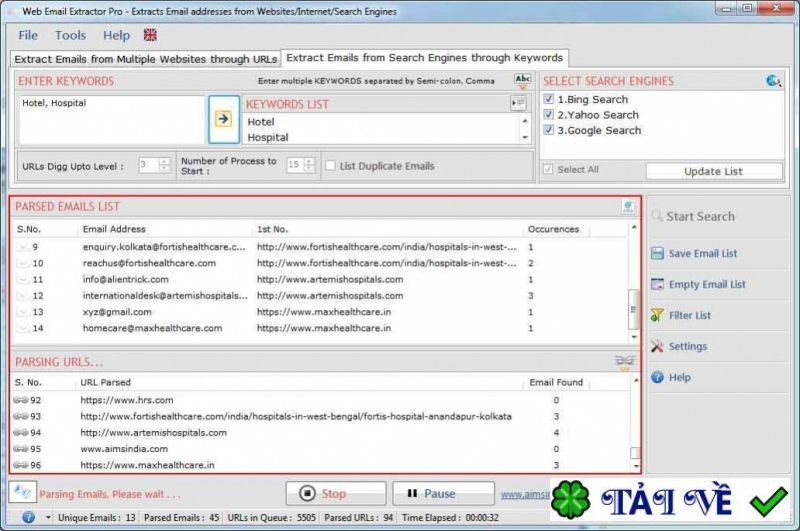This screenshot has width=800, height=531.
Task: Switch to Extract Emails from Multiple Websites tab
Action: 145,59
